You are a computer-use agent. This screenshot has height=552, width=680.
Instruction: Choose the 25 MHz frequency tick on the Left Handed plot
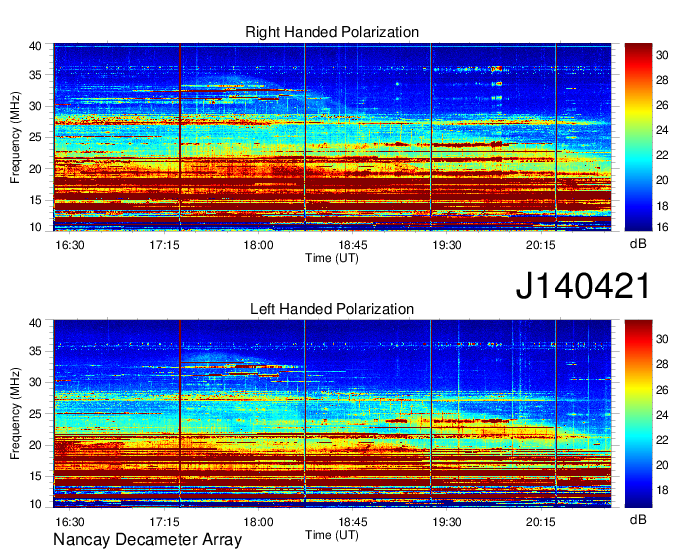point(35,414)
